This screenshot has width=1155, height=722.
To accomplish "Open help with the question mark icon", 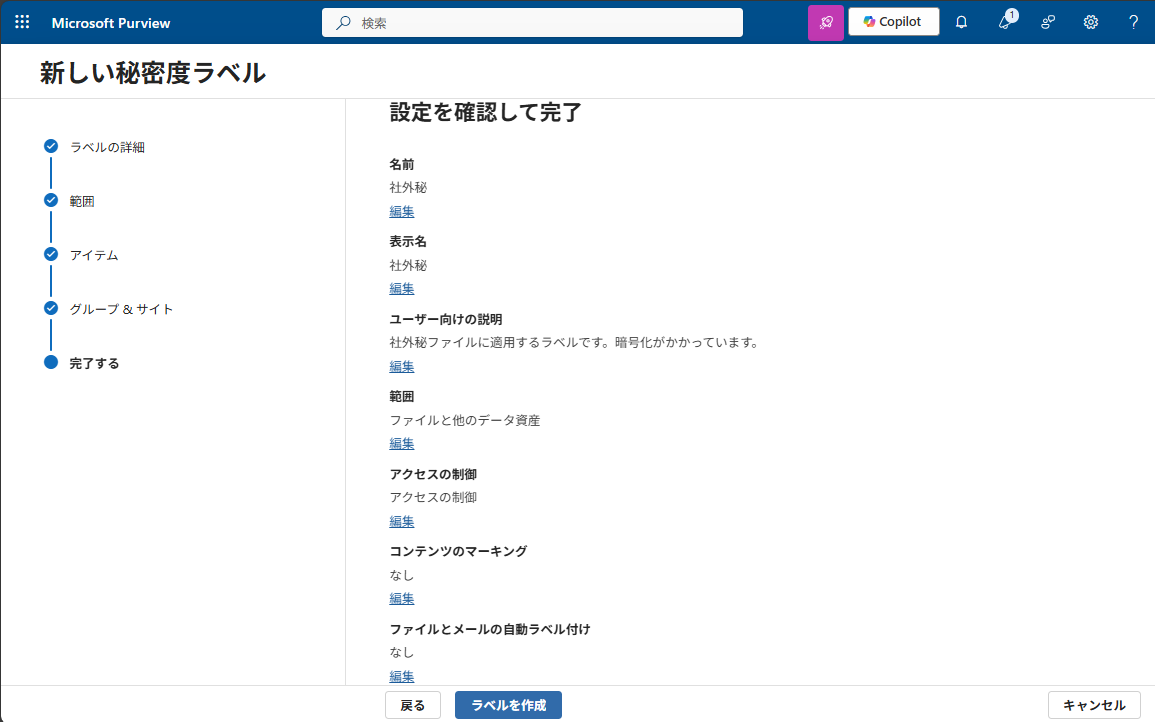I will click(1132, 21).
